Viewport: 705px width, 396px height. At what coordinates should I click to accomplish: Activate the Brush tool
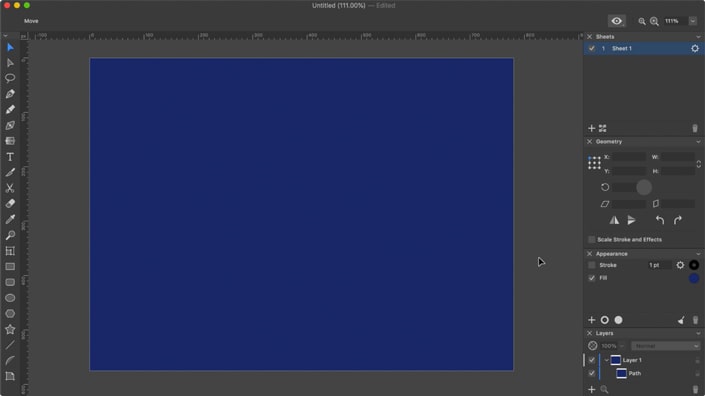[10, 173]
